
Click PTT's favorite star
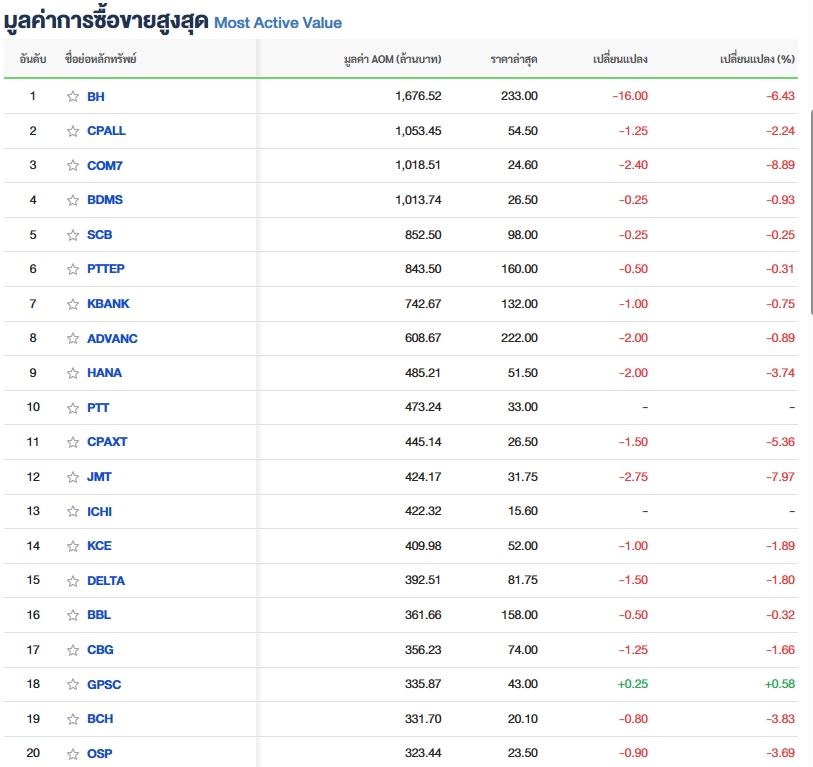(73, 408)
